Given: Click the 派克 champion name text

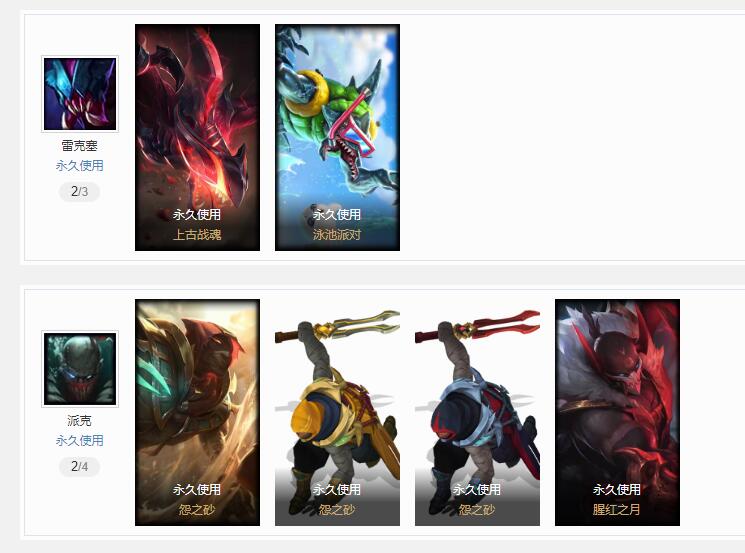Looking at the screenshot, I should click(79, 420).
